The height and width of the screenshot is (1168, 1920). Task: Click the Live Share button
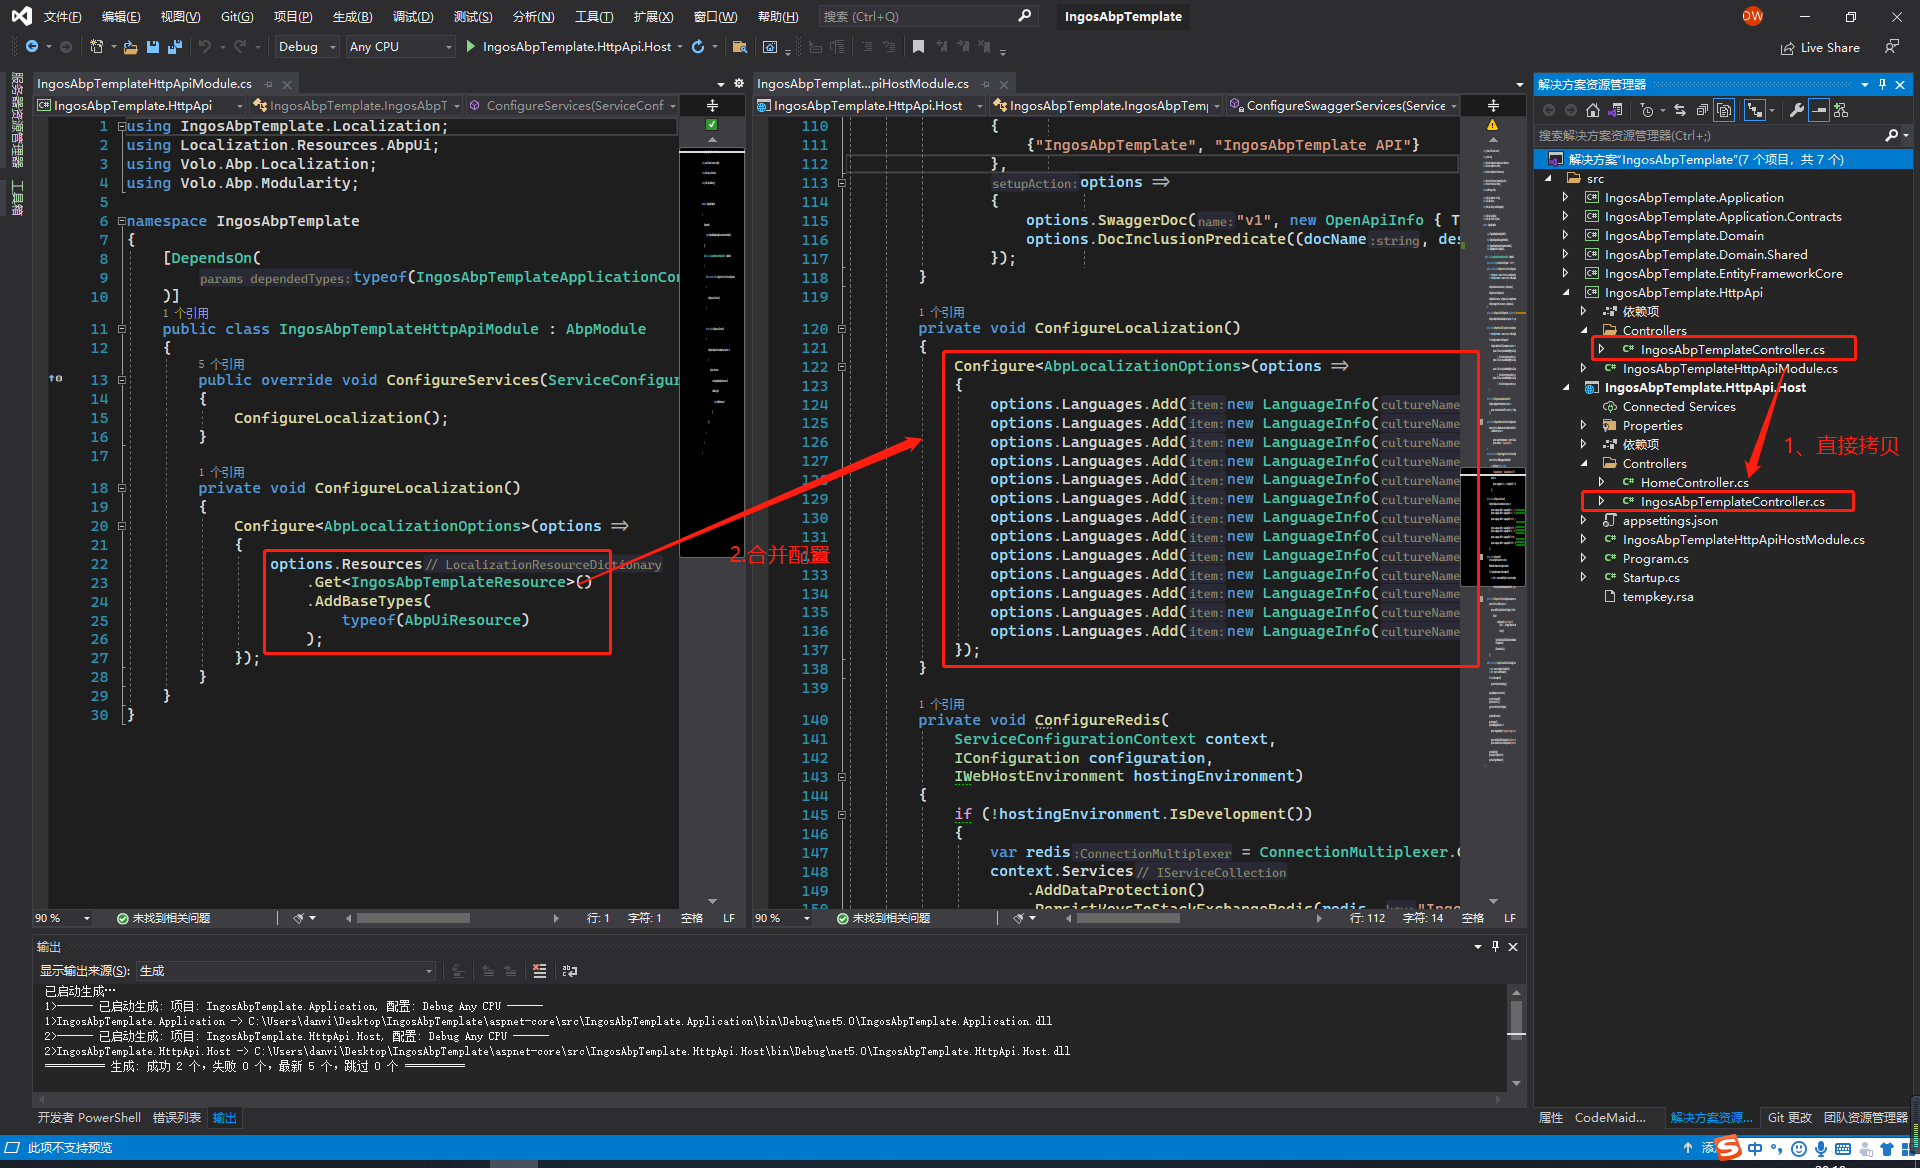[x=1820, y=48]
